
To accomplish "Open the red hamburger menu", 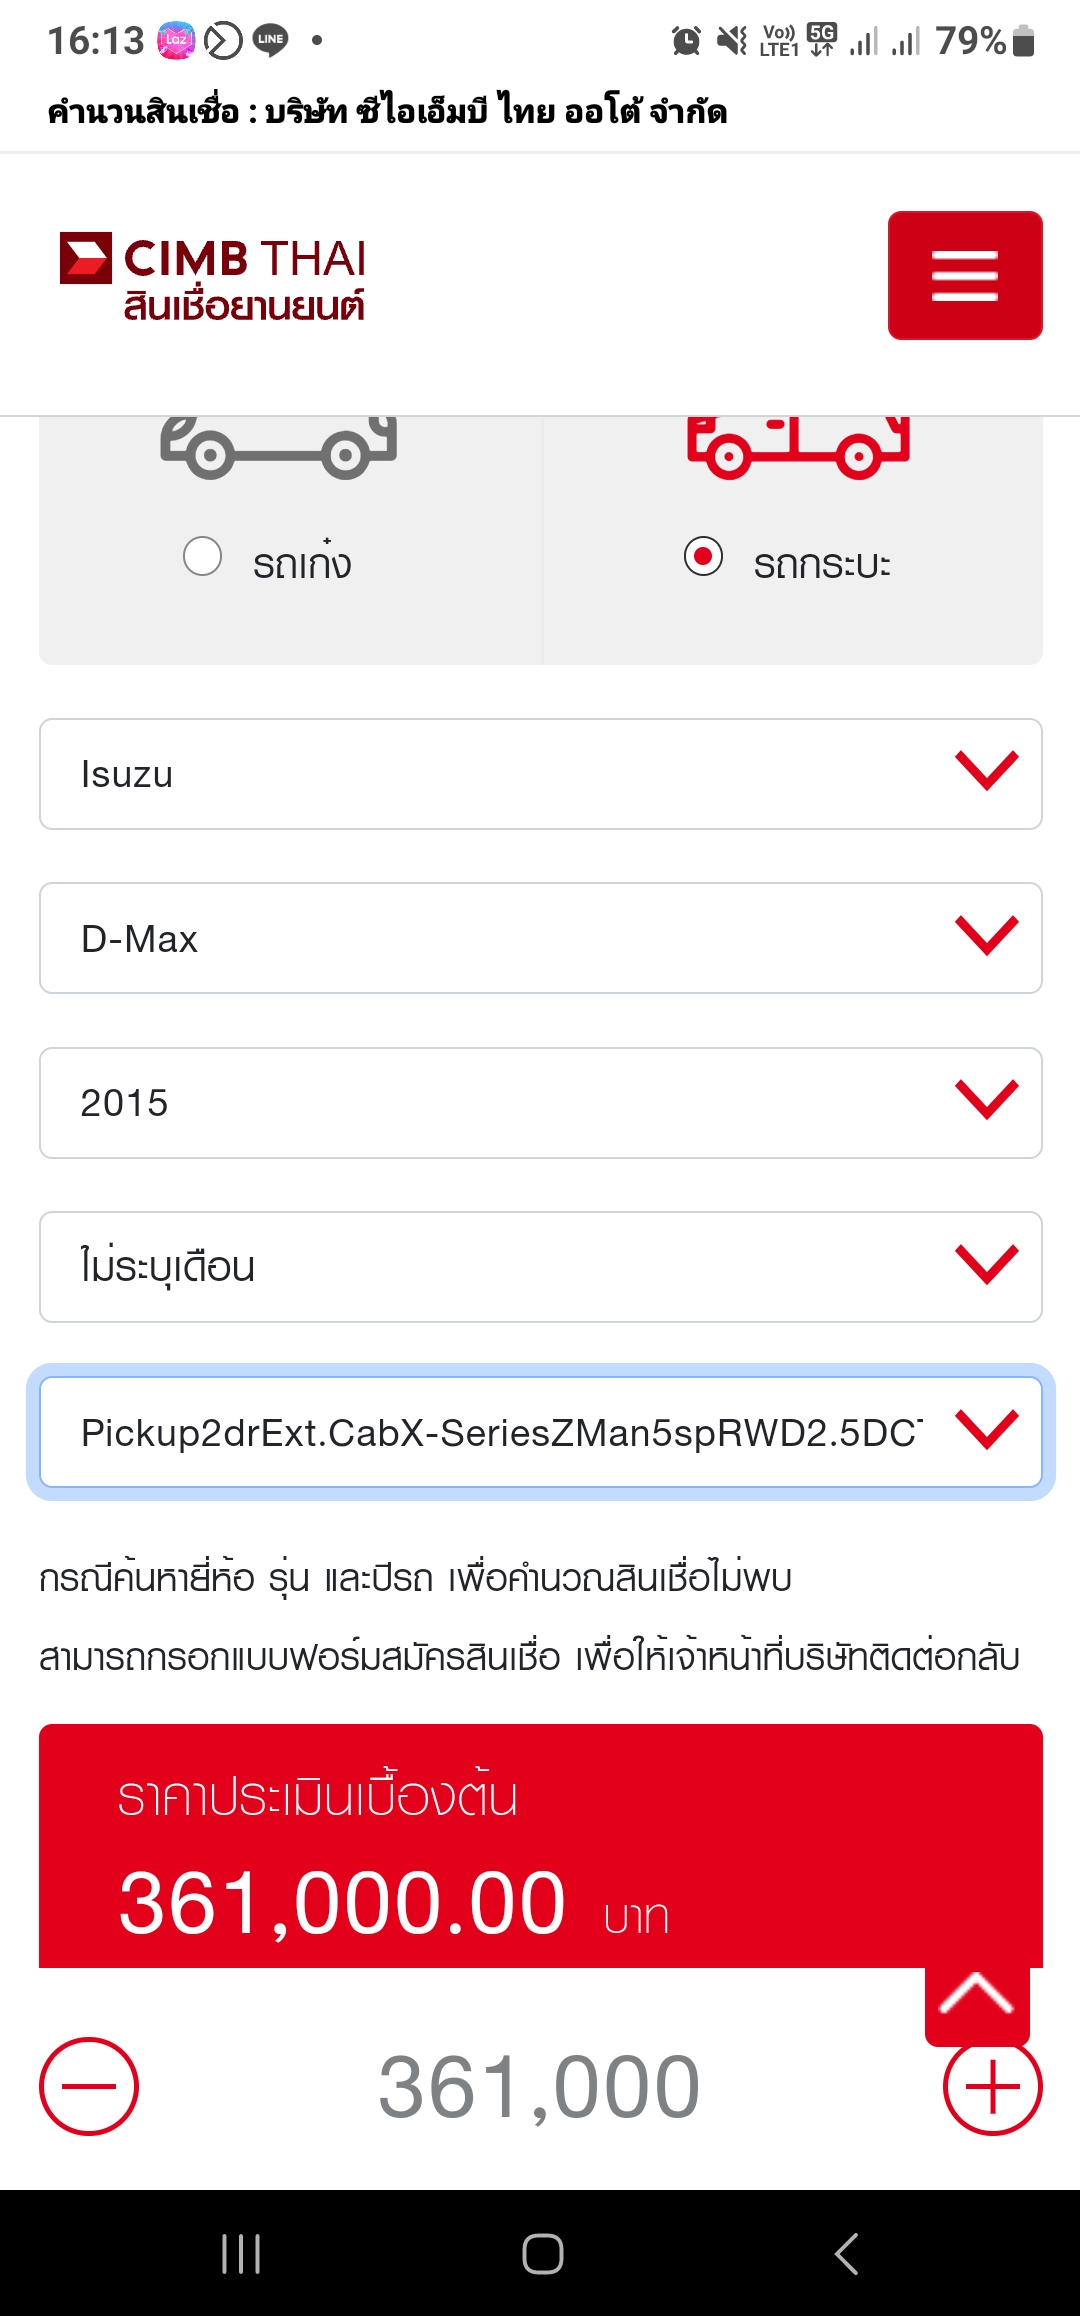I will 965,275.
